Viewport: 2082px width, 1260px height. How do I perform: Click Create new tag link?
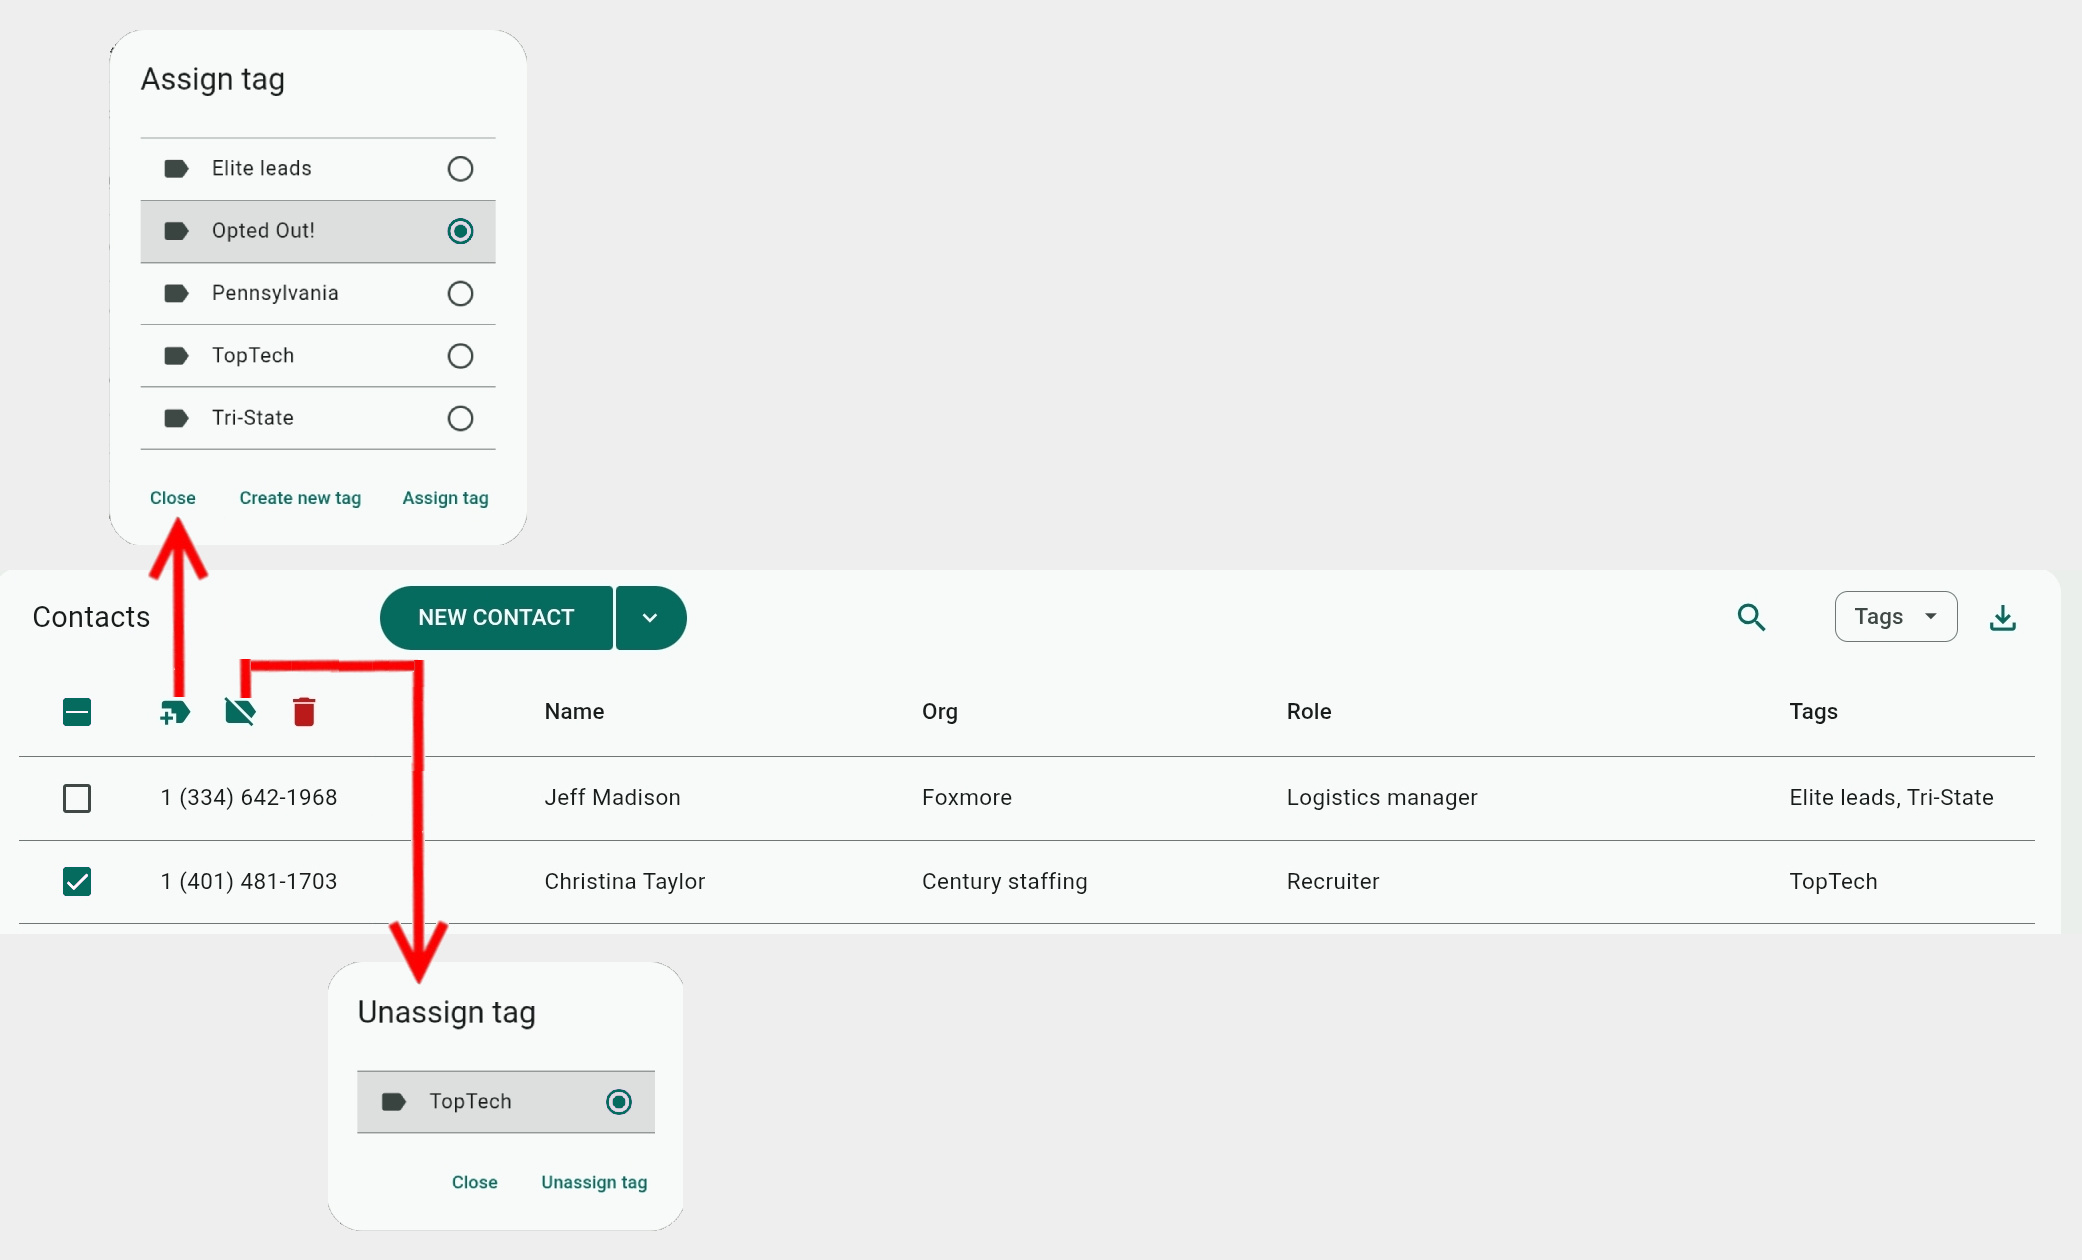[x=300, y=498]
